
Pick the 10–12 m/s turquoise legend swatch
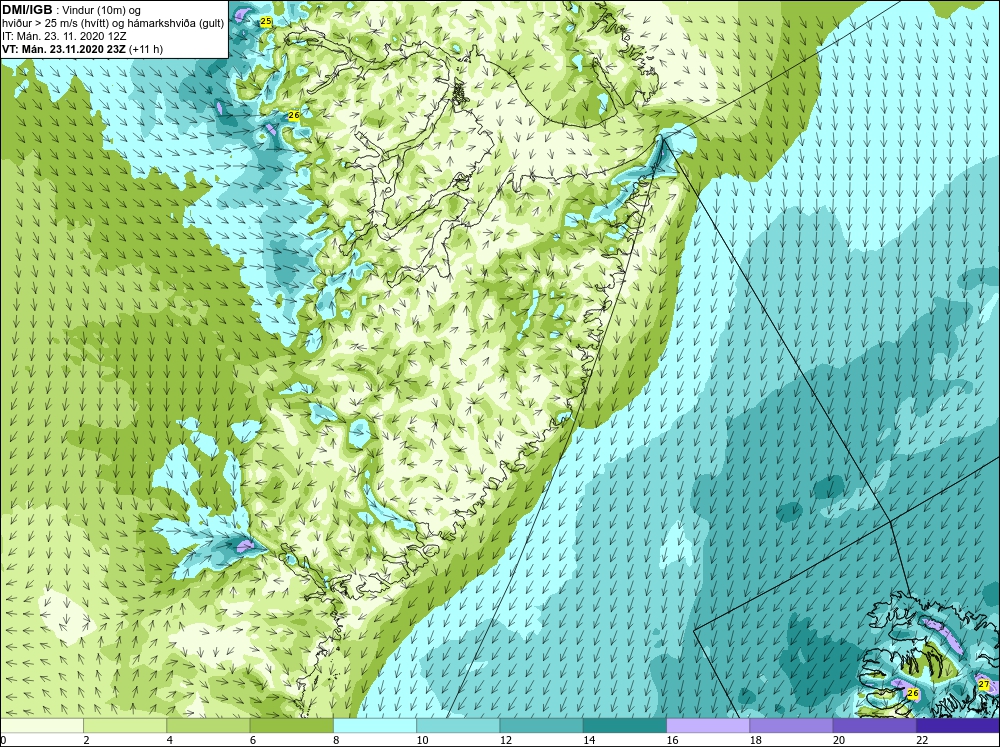(x=458, y=726)
